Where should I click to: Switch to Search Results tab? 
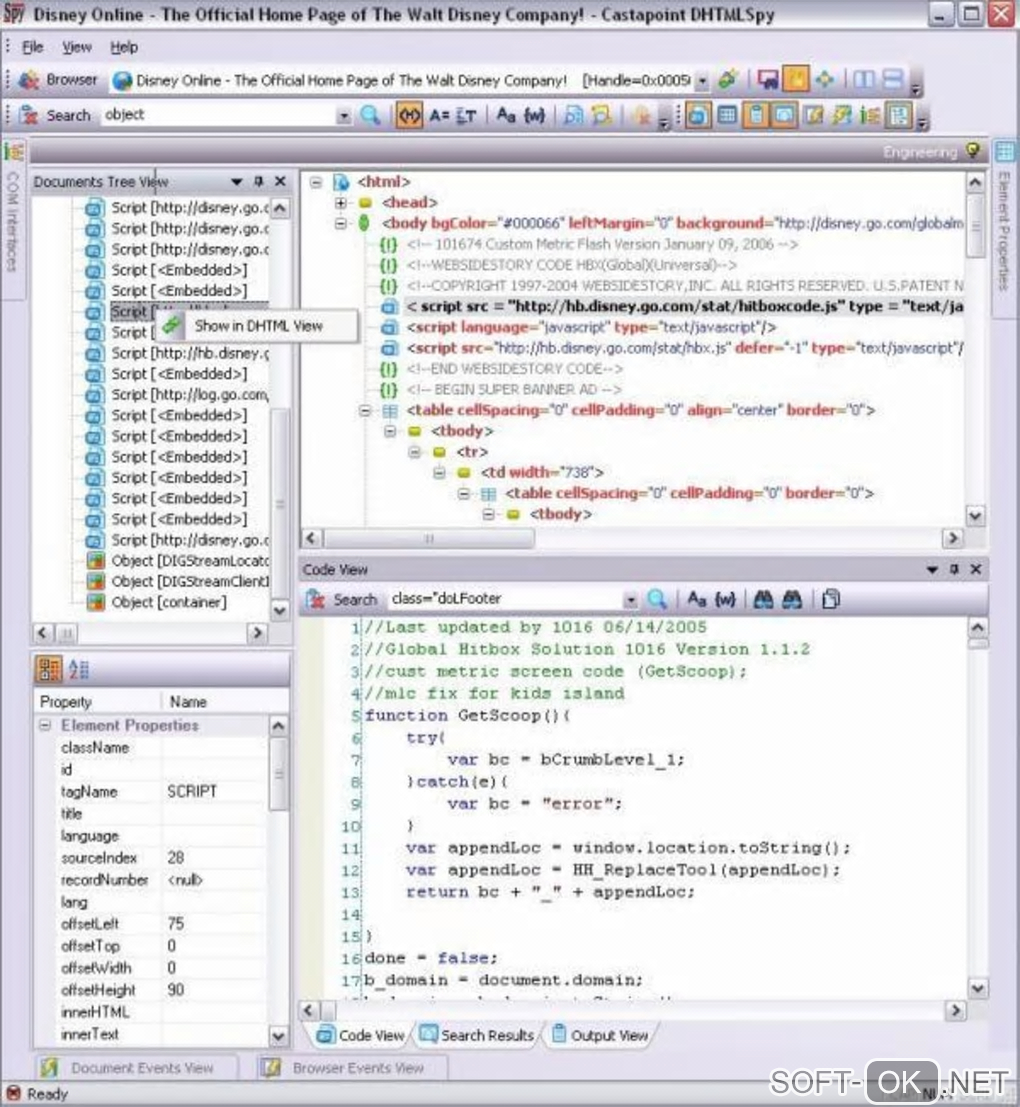478,1035
